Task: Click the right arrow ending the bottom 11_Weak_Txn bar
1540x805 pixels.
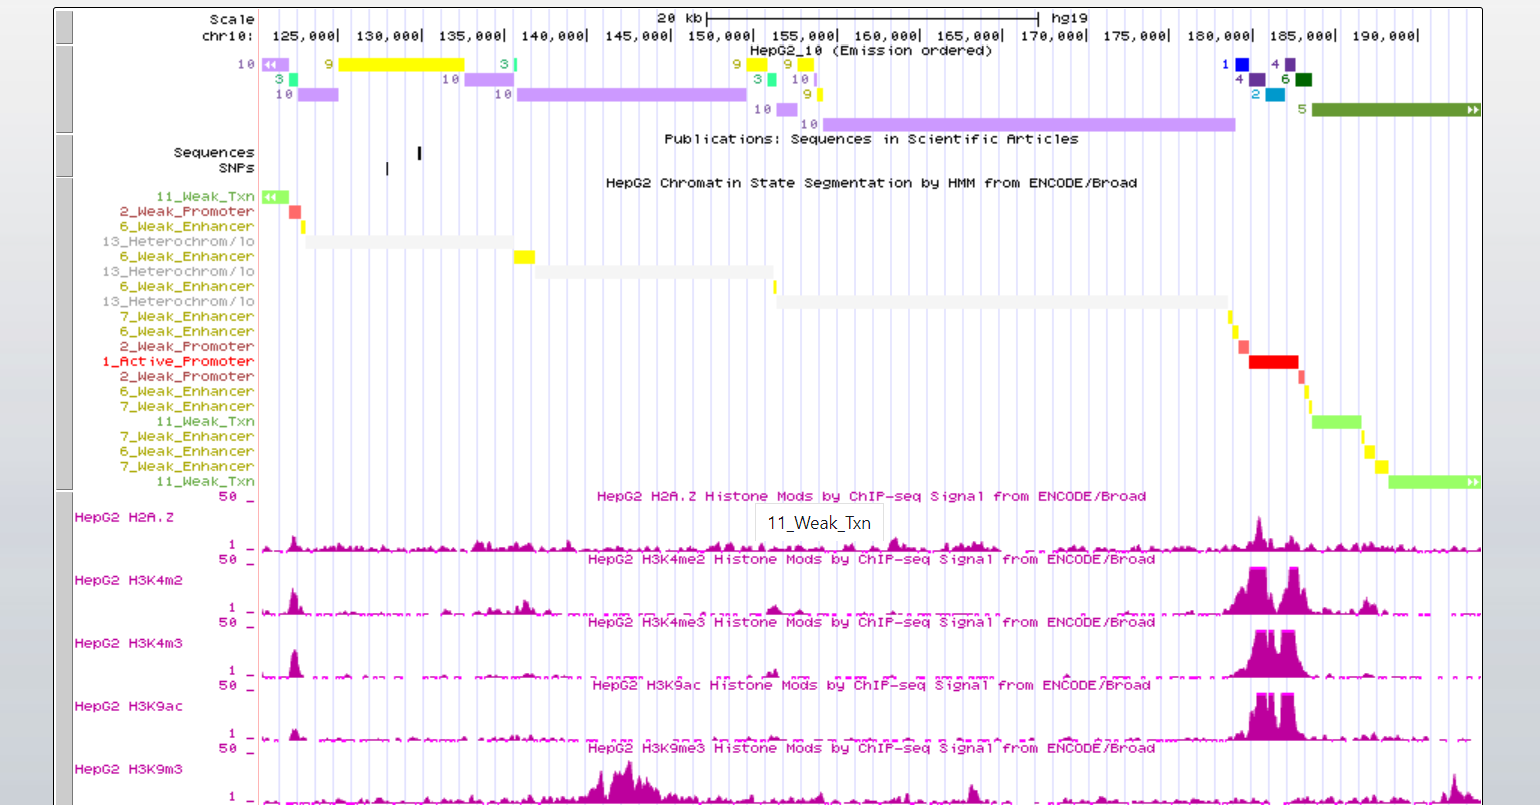Action: pos(1474,481)
